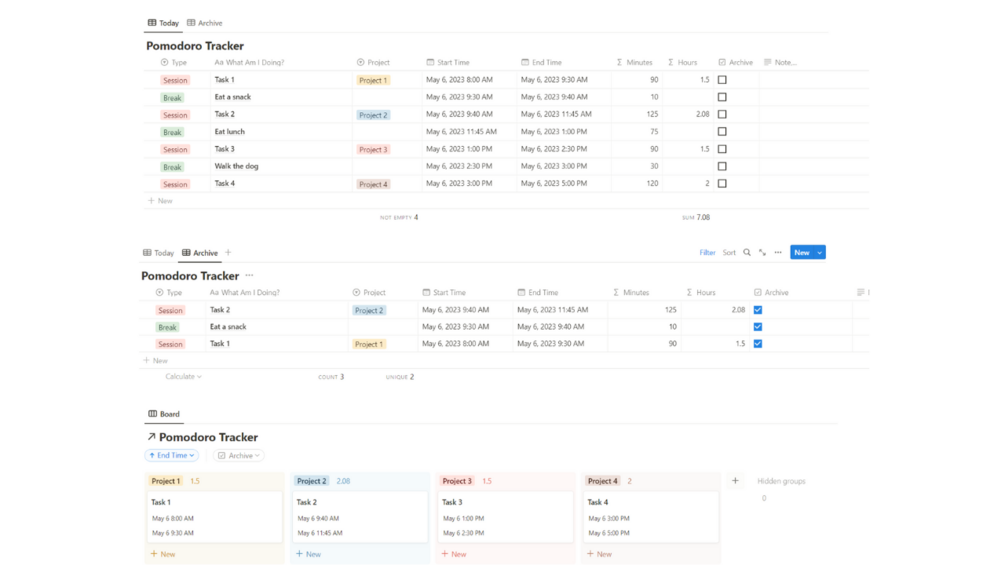
Task: Check the Archive box for Eat a snack row
Action: point(722,97)
